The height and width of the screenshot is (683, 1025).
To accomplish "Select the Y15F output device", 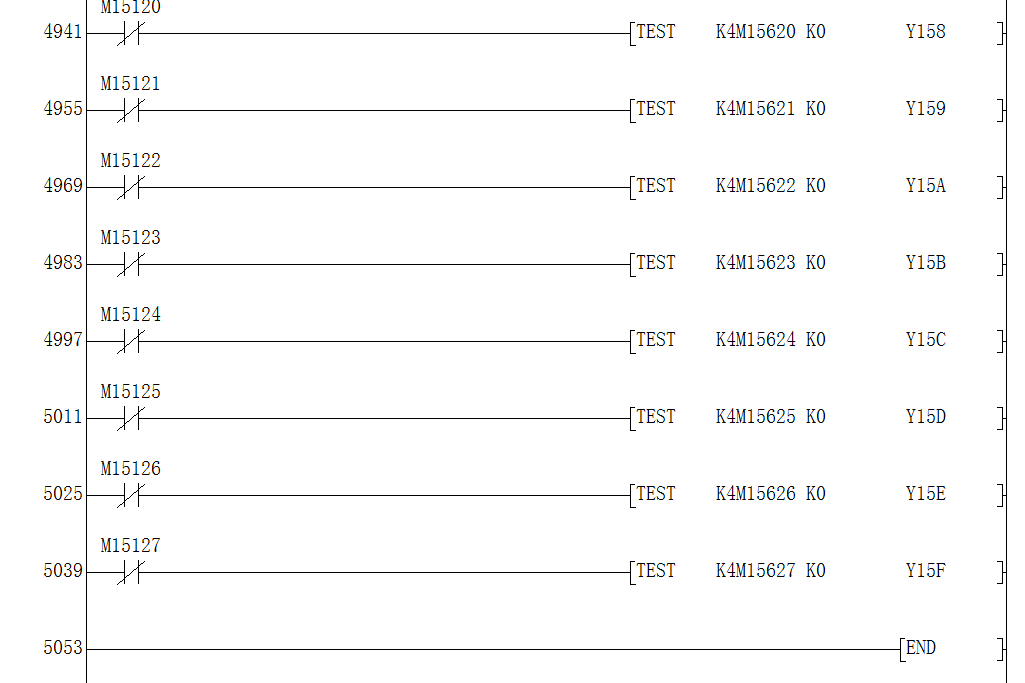I will 925,571.
